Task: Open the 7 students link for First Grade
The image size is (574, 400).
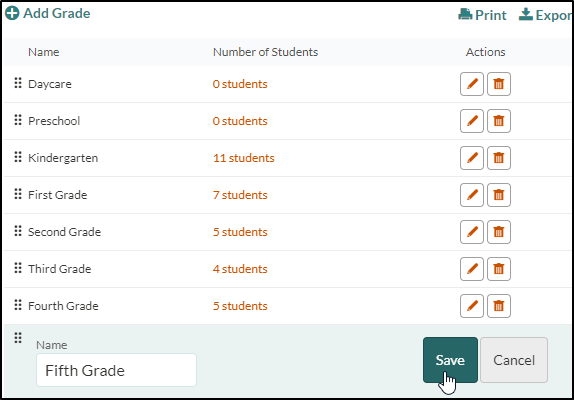Action: (x=240, y=195)
